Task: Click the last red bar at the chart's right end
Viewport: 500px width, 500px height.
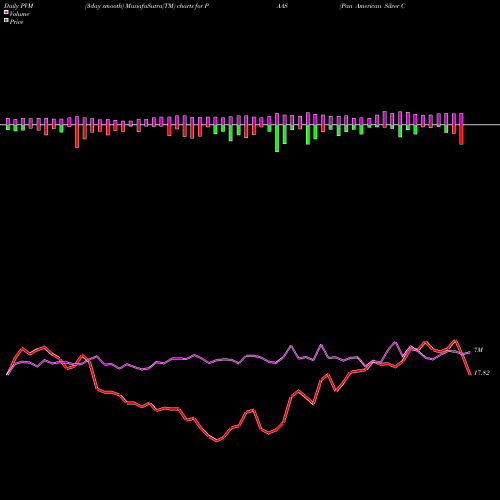Action: coord(461,135)
